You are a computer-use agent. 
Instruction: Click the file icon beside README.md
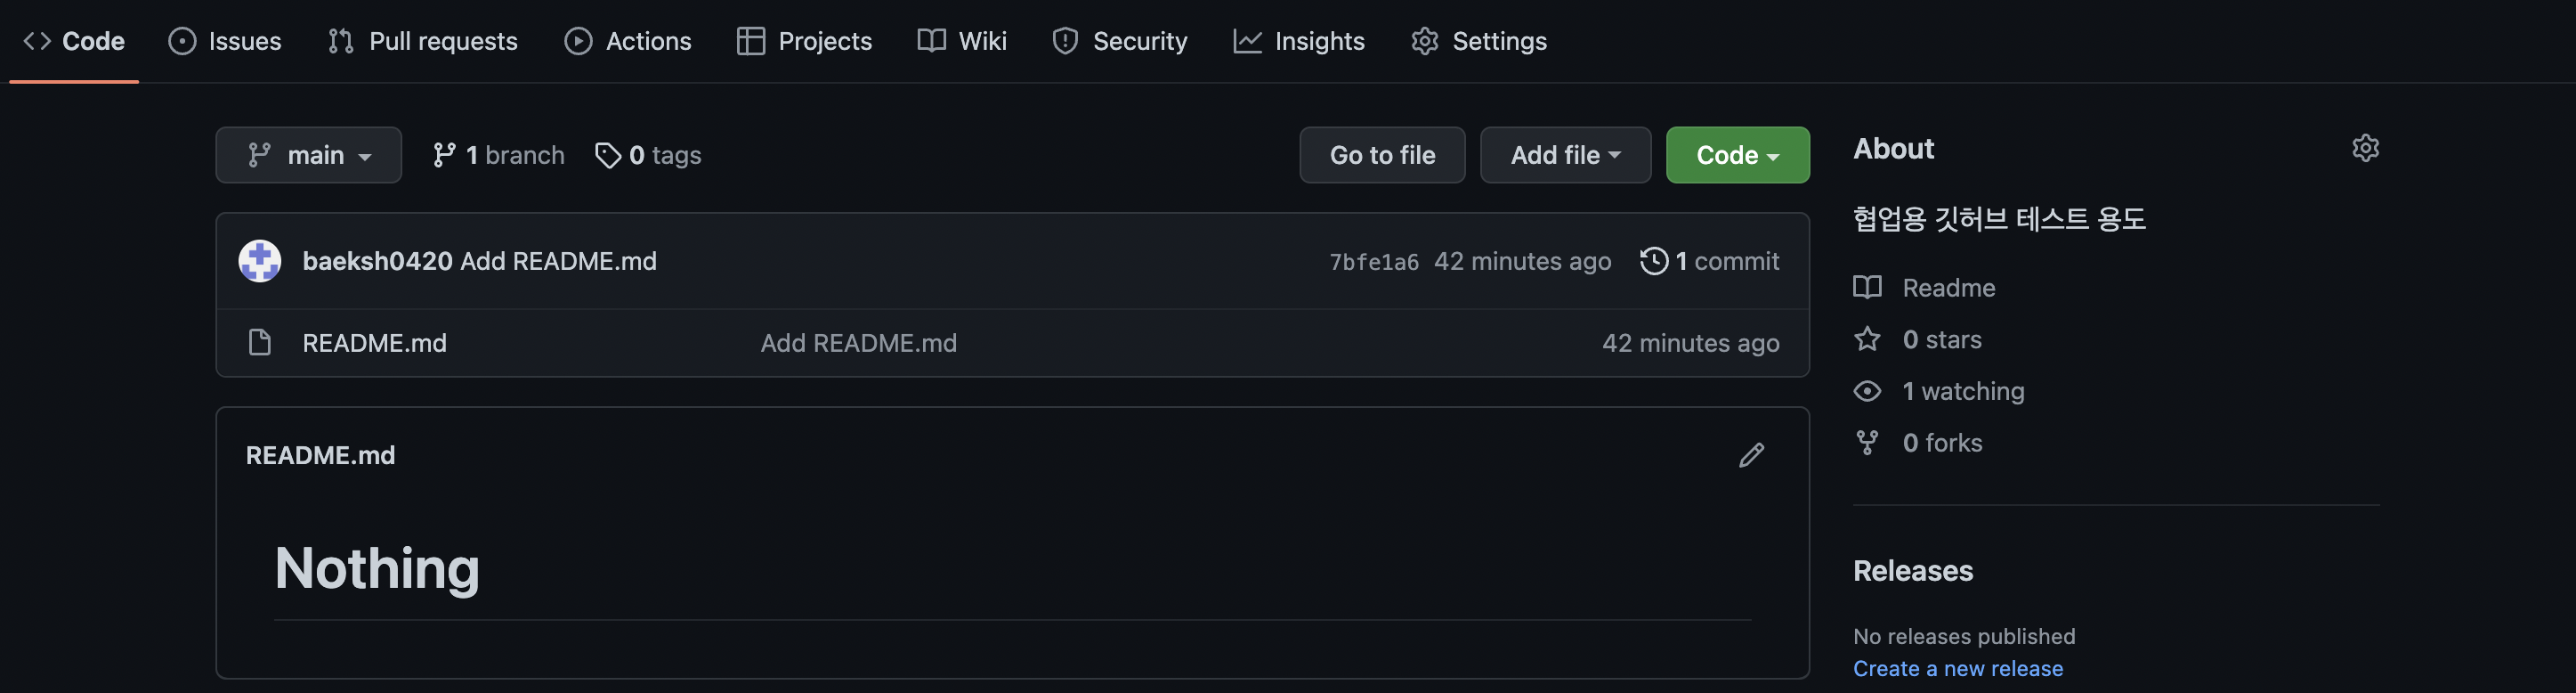260,343
